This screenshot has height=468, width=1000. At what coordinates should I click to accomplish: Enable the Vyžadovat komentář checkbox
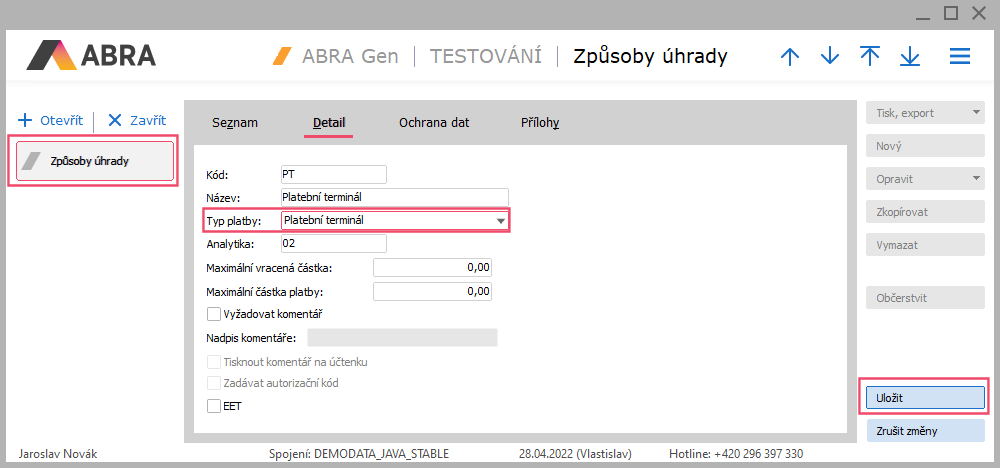click(x=214, y=314)
